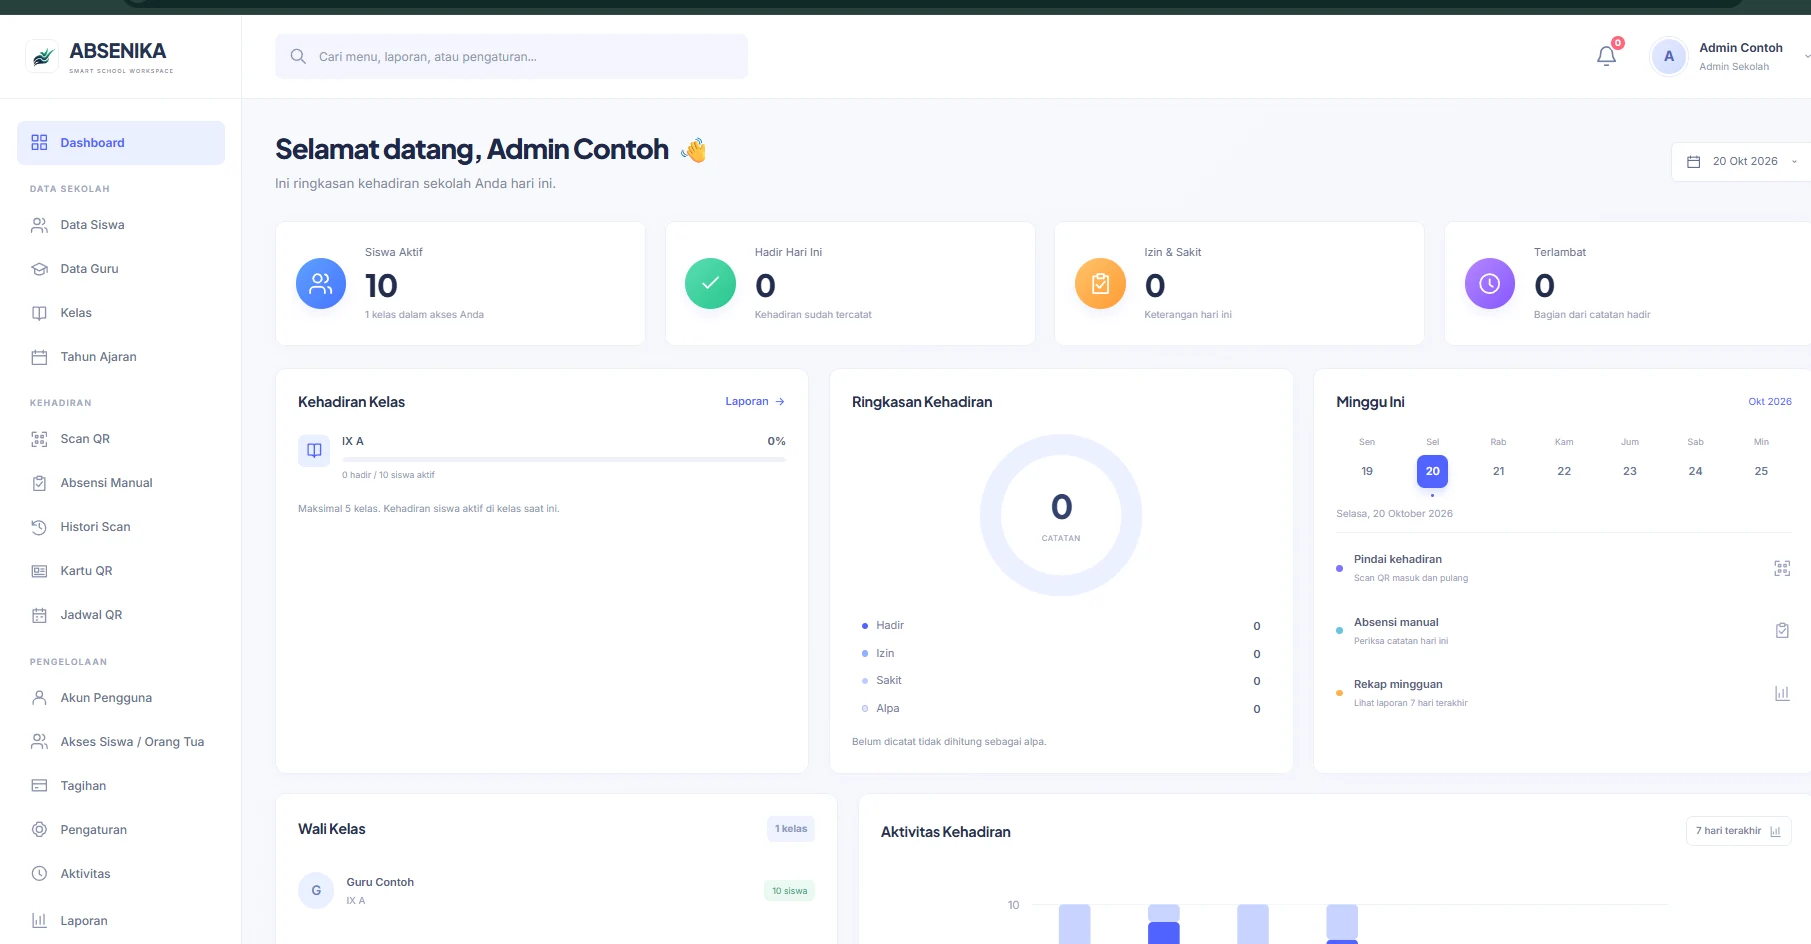This screenshot has width=1811, height=944.
Task: Go to Data Siswa page
Action: 121,225
